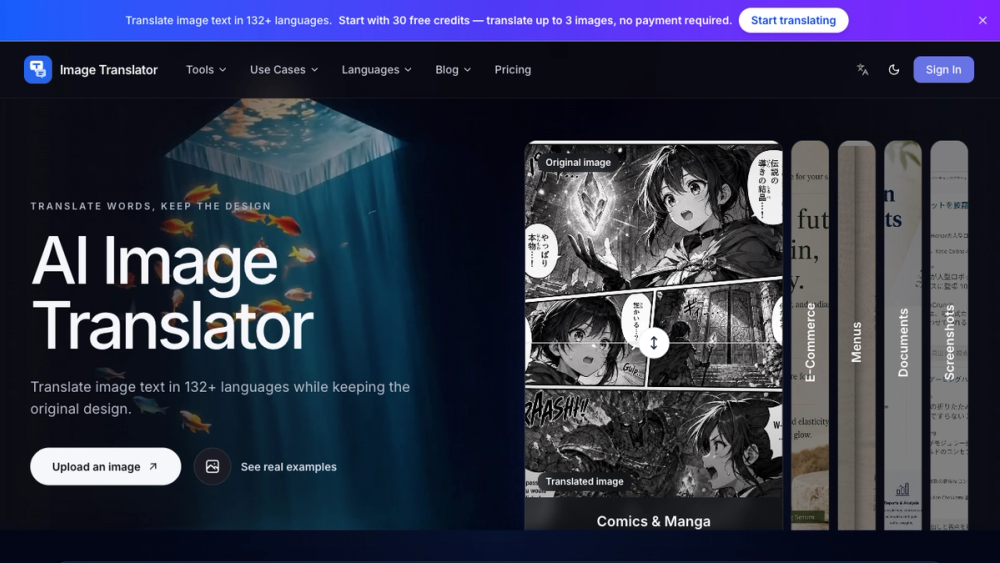The image size is (1000, 563).
Task: Close the promotional banner
Action: [983, 20]
